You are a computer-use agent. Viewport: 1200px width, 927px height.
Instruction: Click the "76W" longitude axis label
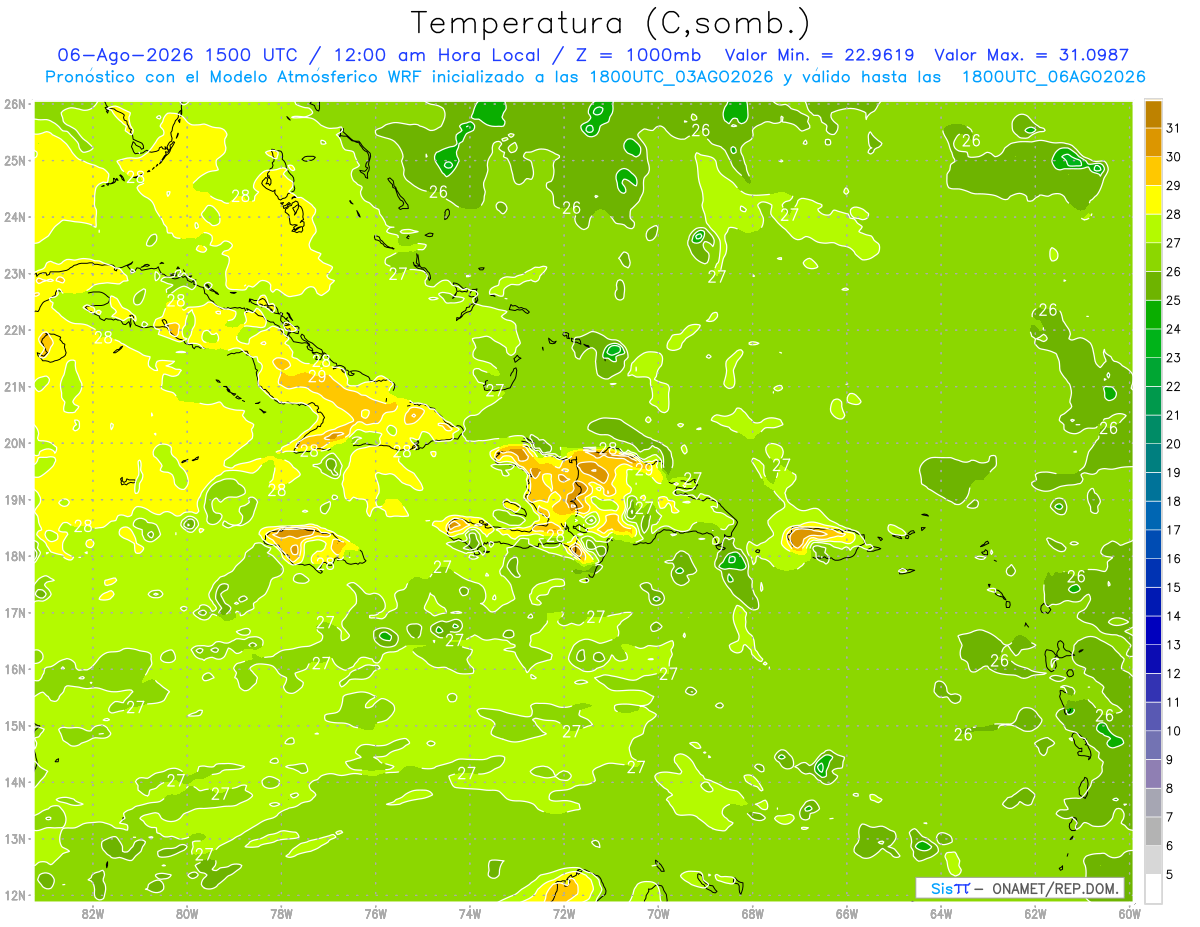pyautogui.click(x=375, y=912)
